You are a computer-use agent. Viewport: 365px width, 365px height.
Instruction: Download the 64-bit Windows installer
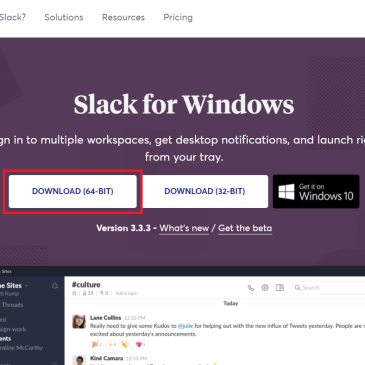click(x=73, y=191)
